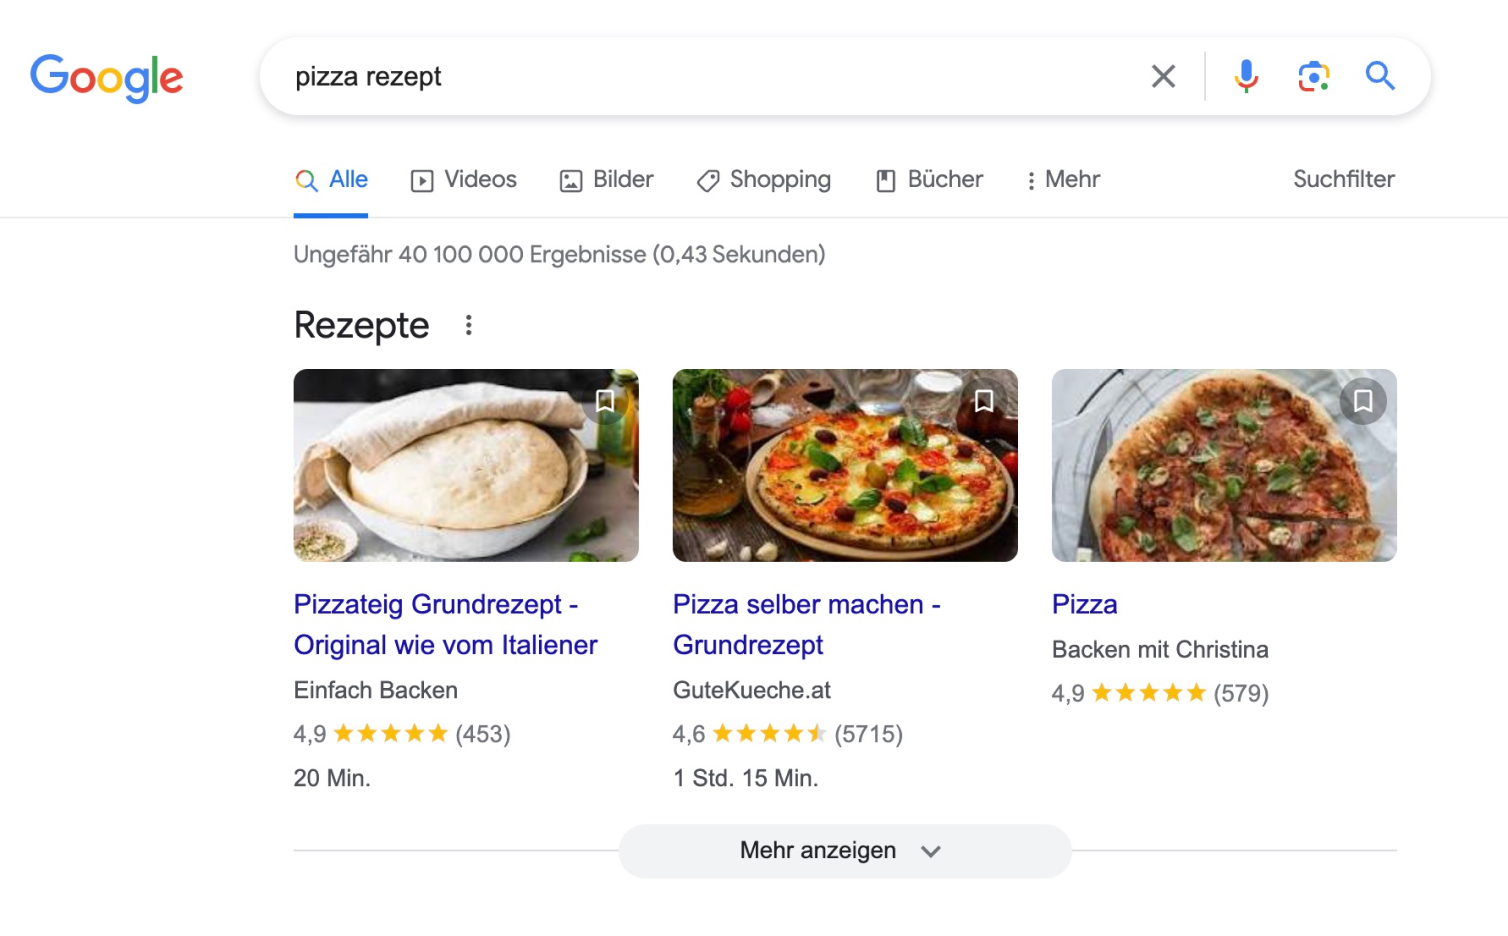Viewport: 1508px width, 936px height.
Task: Bookmark the Pizzateig Grundrezept recipe
Action: click(605, 401)
